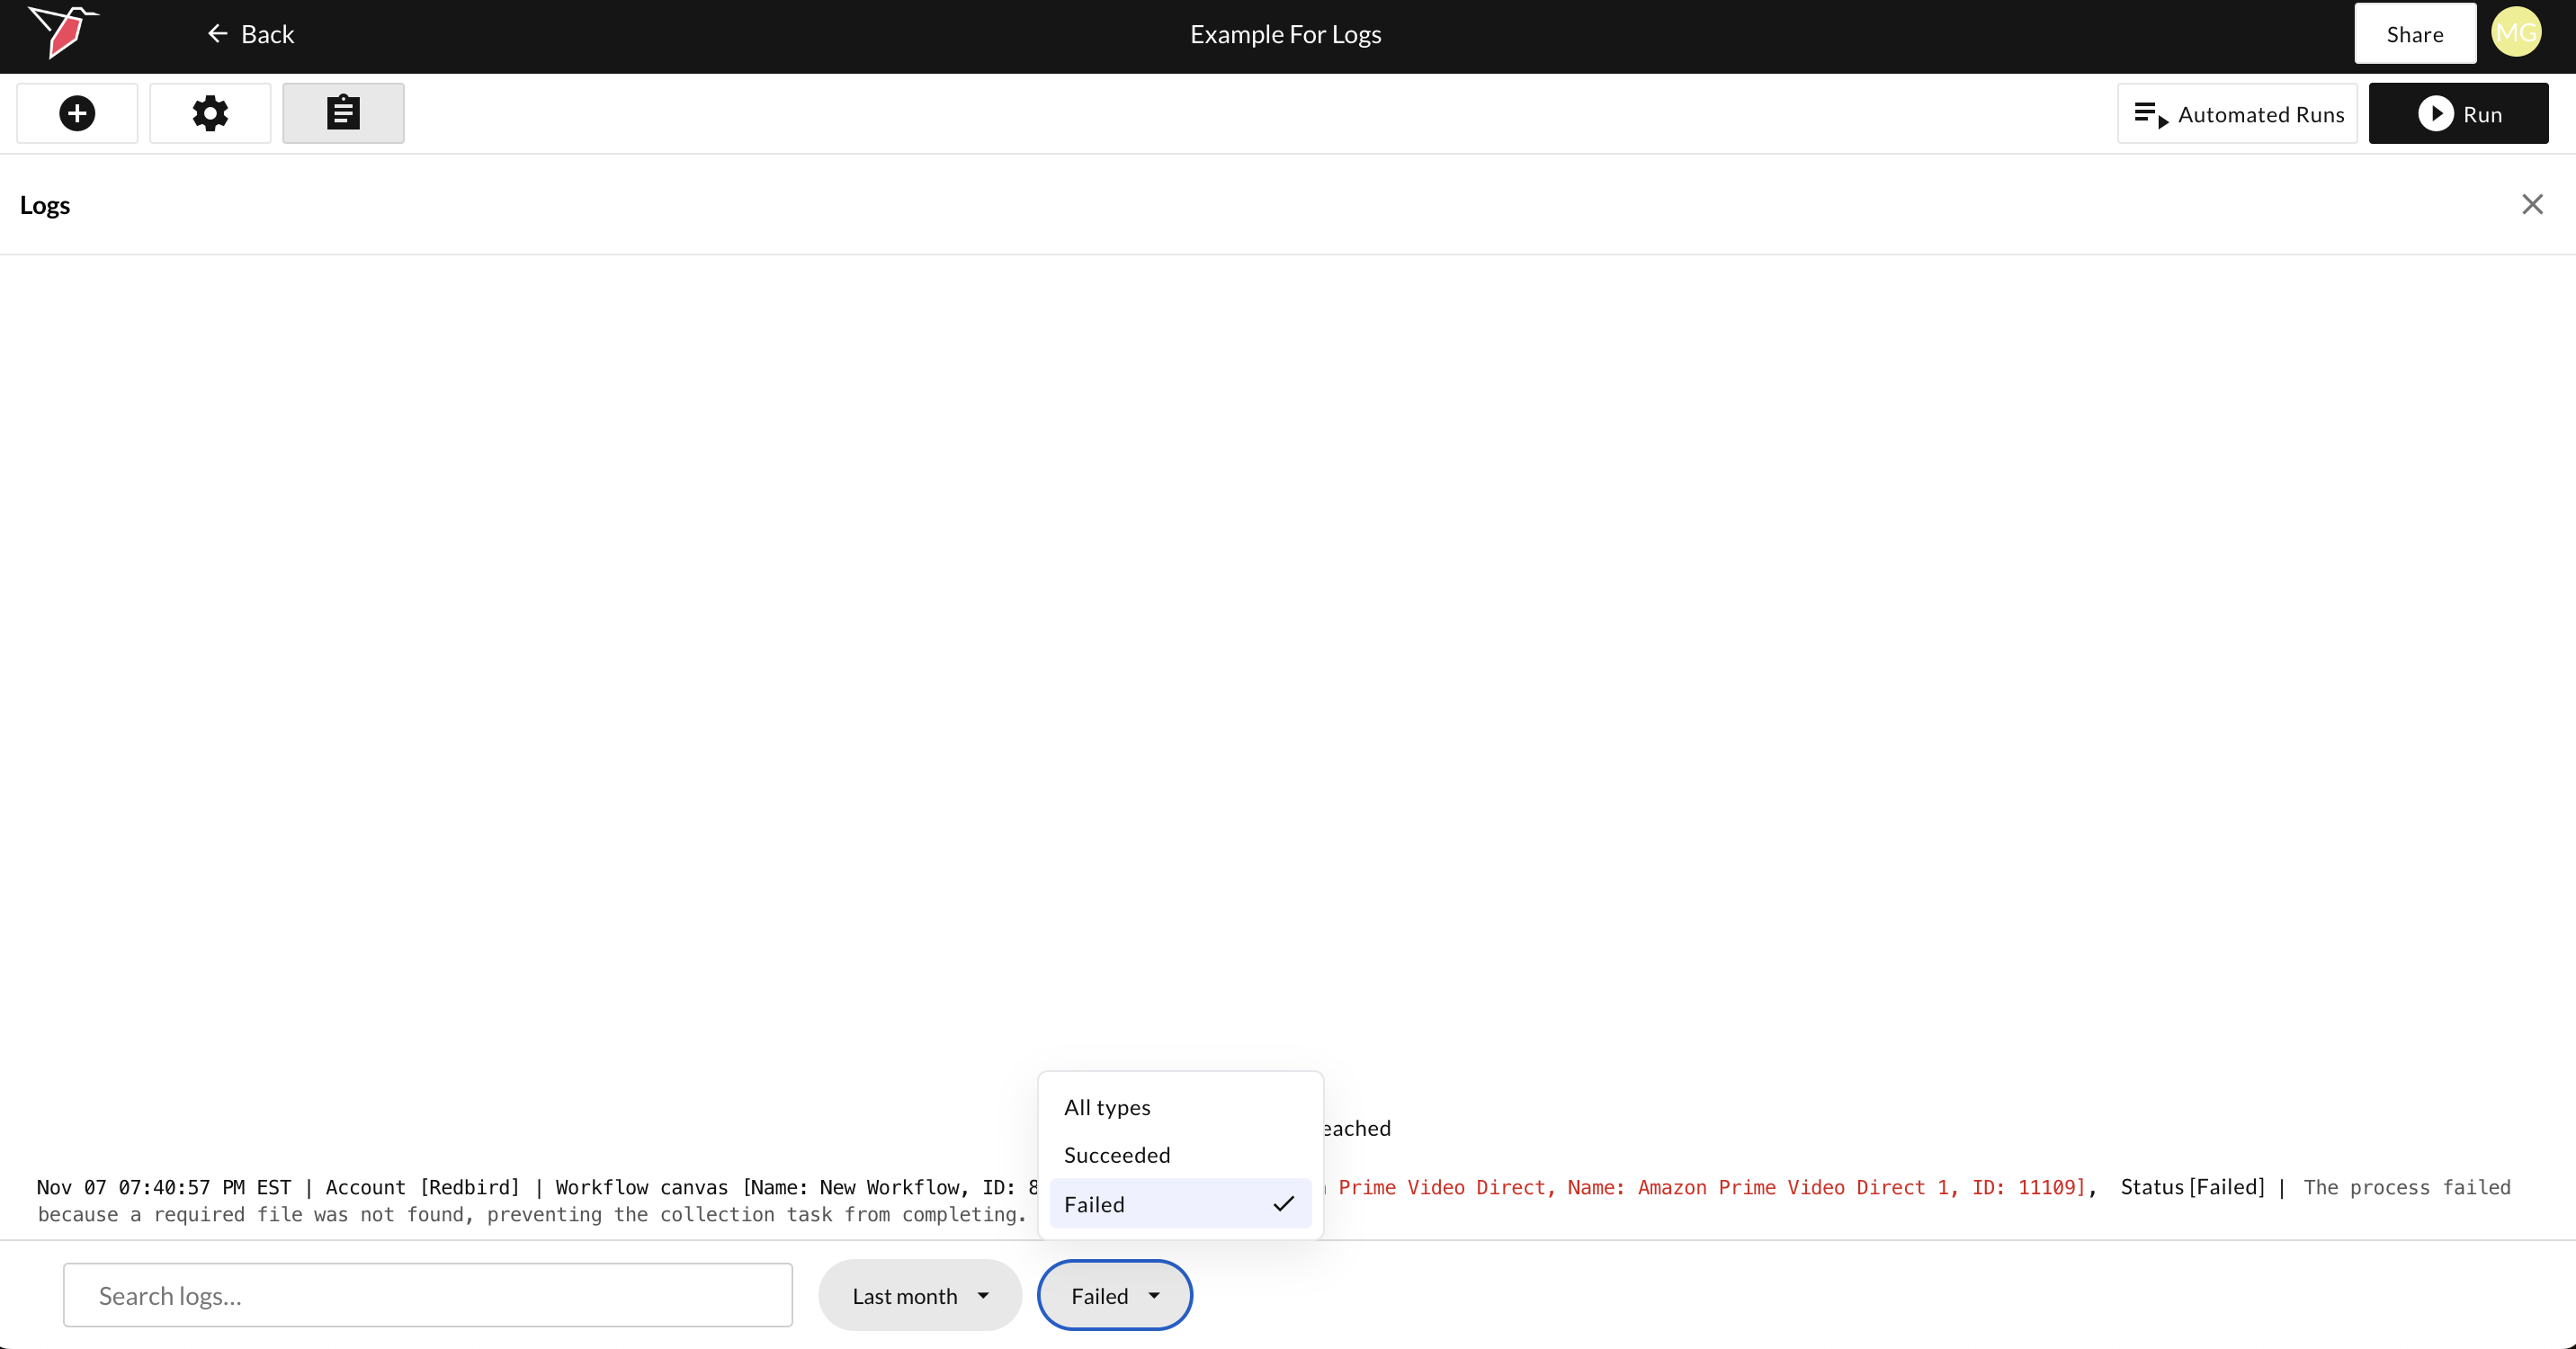Image resolution: width=2576 pixels, height=1349 pixels.
Task: Click the Example For Logs title
Action: pos(1285,34)
